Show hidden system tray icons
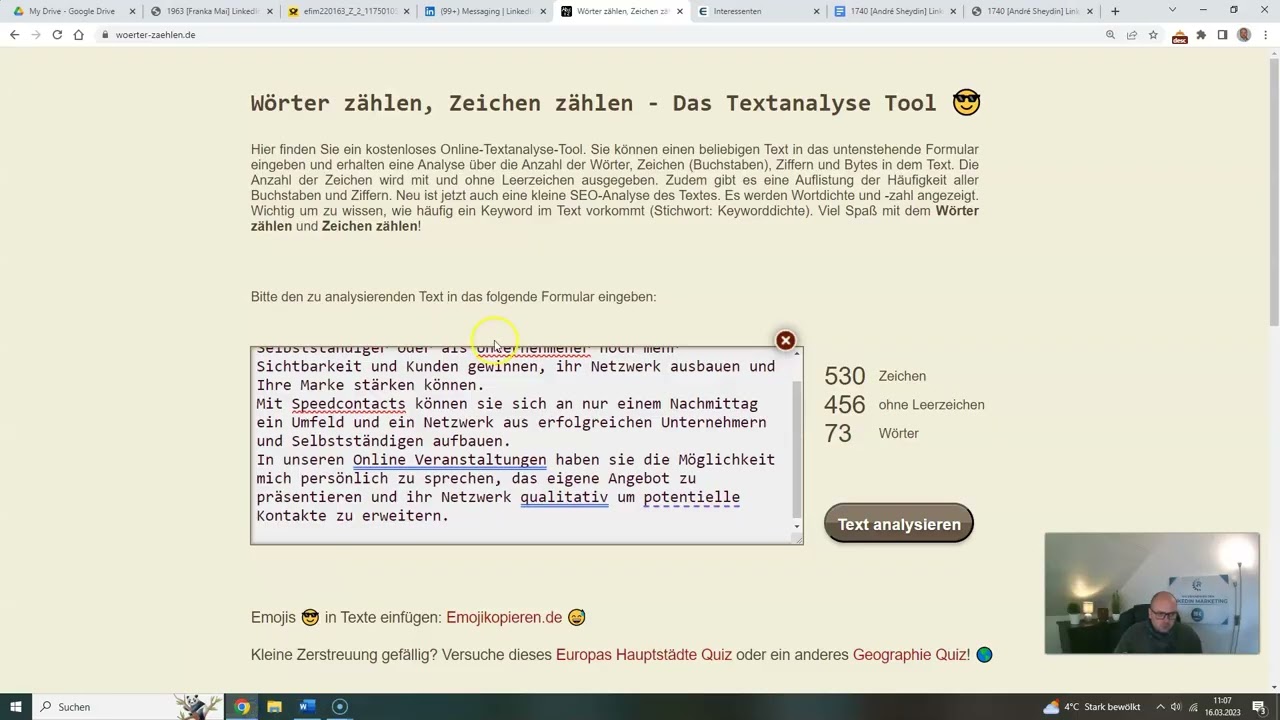Viewport: 1280px width, 720px height. 1160,706
